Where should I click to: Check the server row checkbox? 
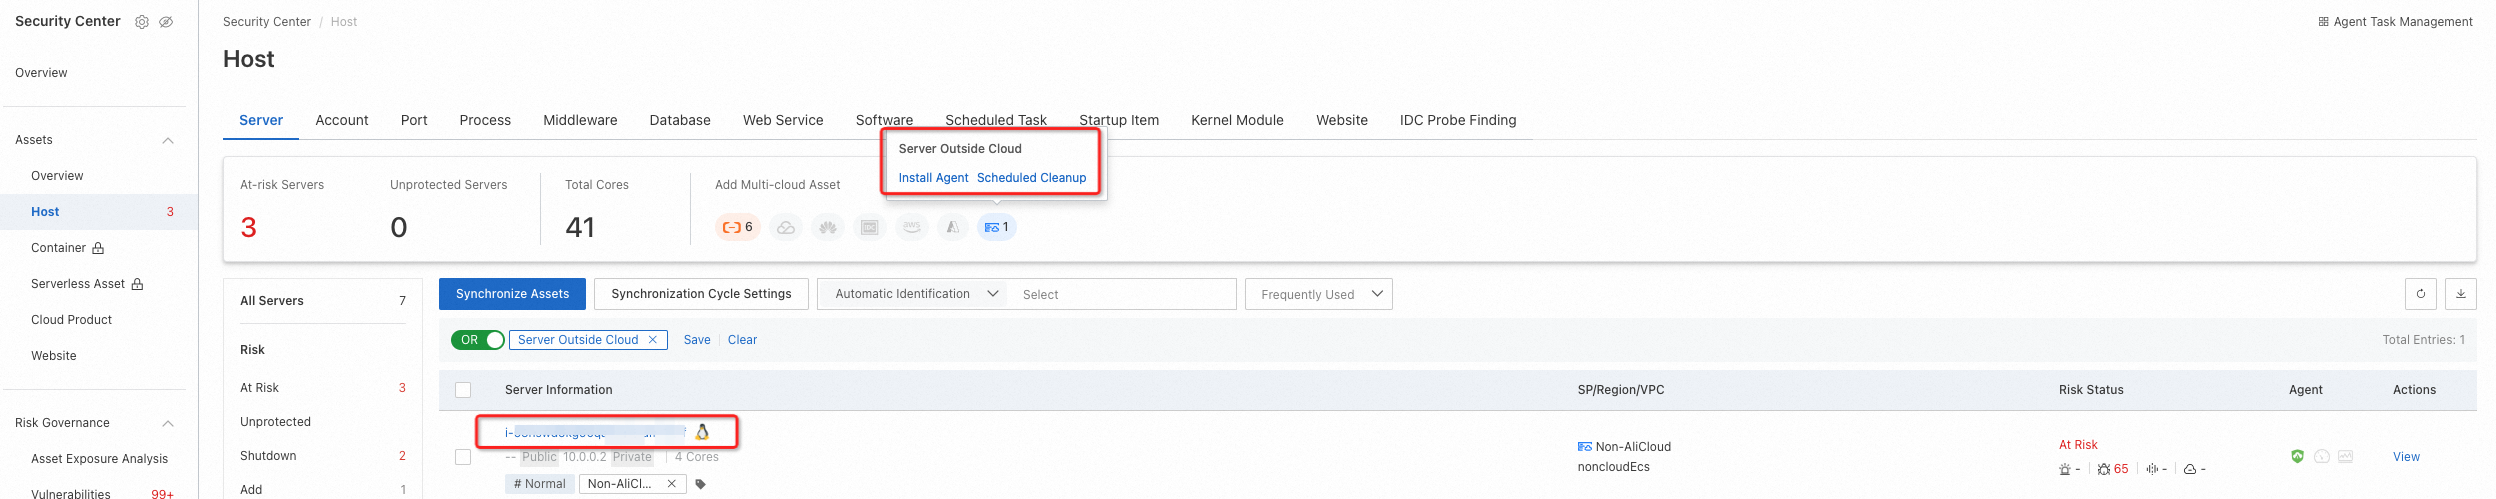click(463, 457)
